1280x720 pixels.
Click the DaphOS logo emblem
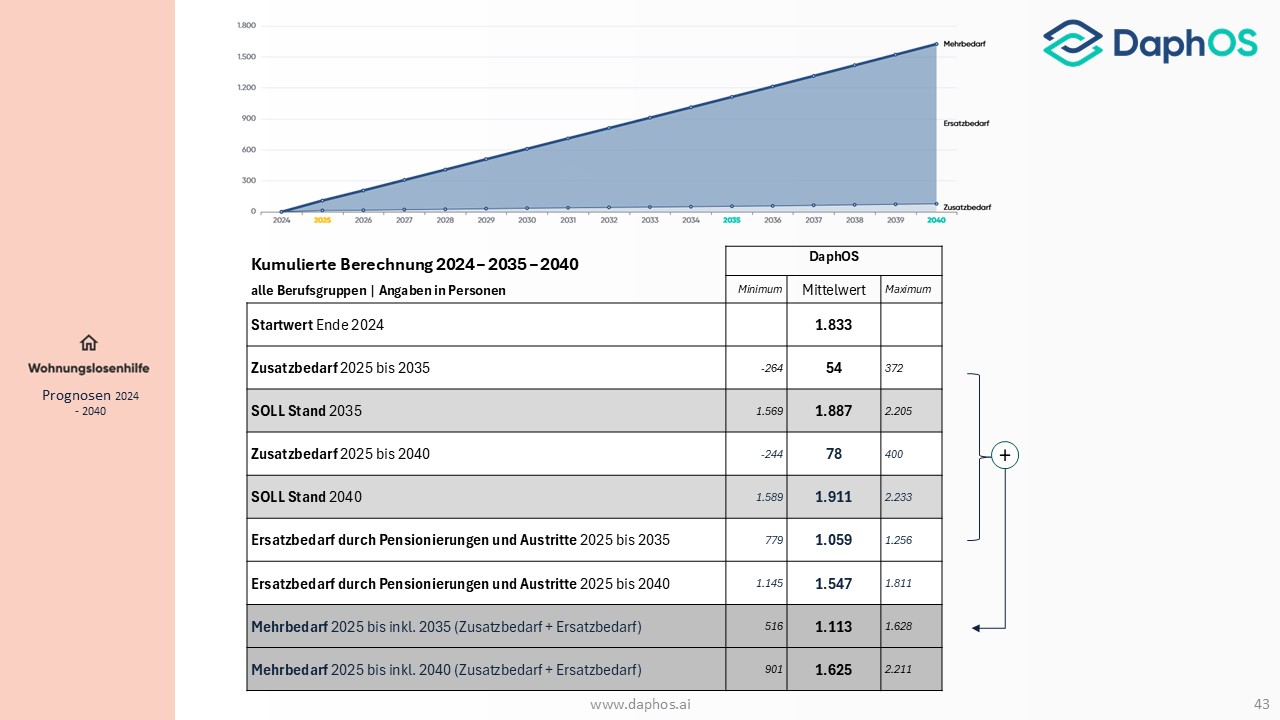pyautogui.click(x=1072, y=43)
